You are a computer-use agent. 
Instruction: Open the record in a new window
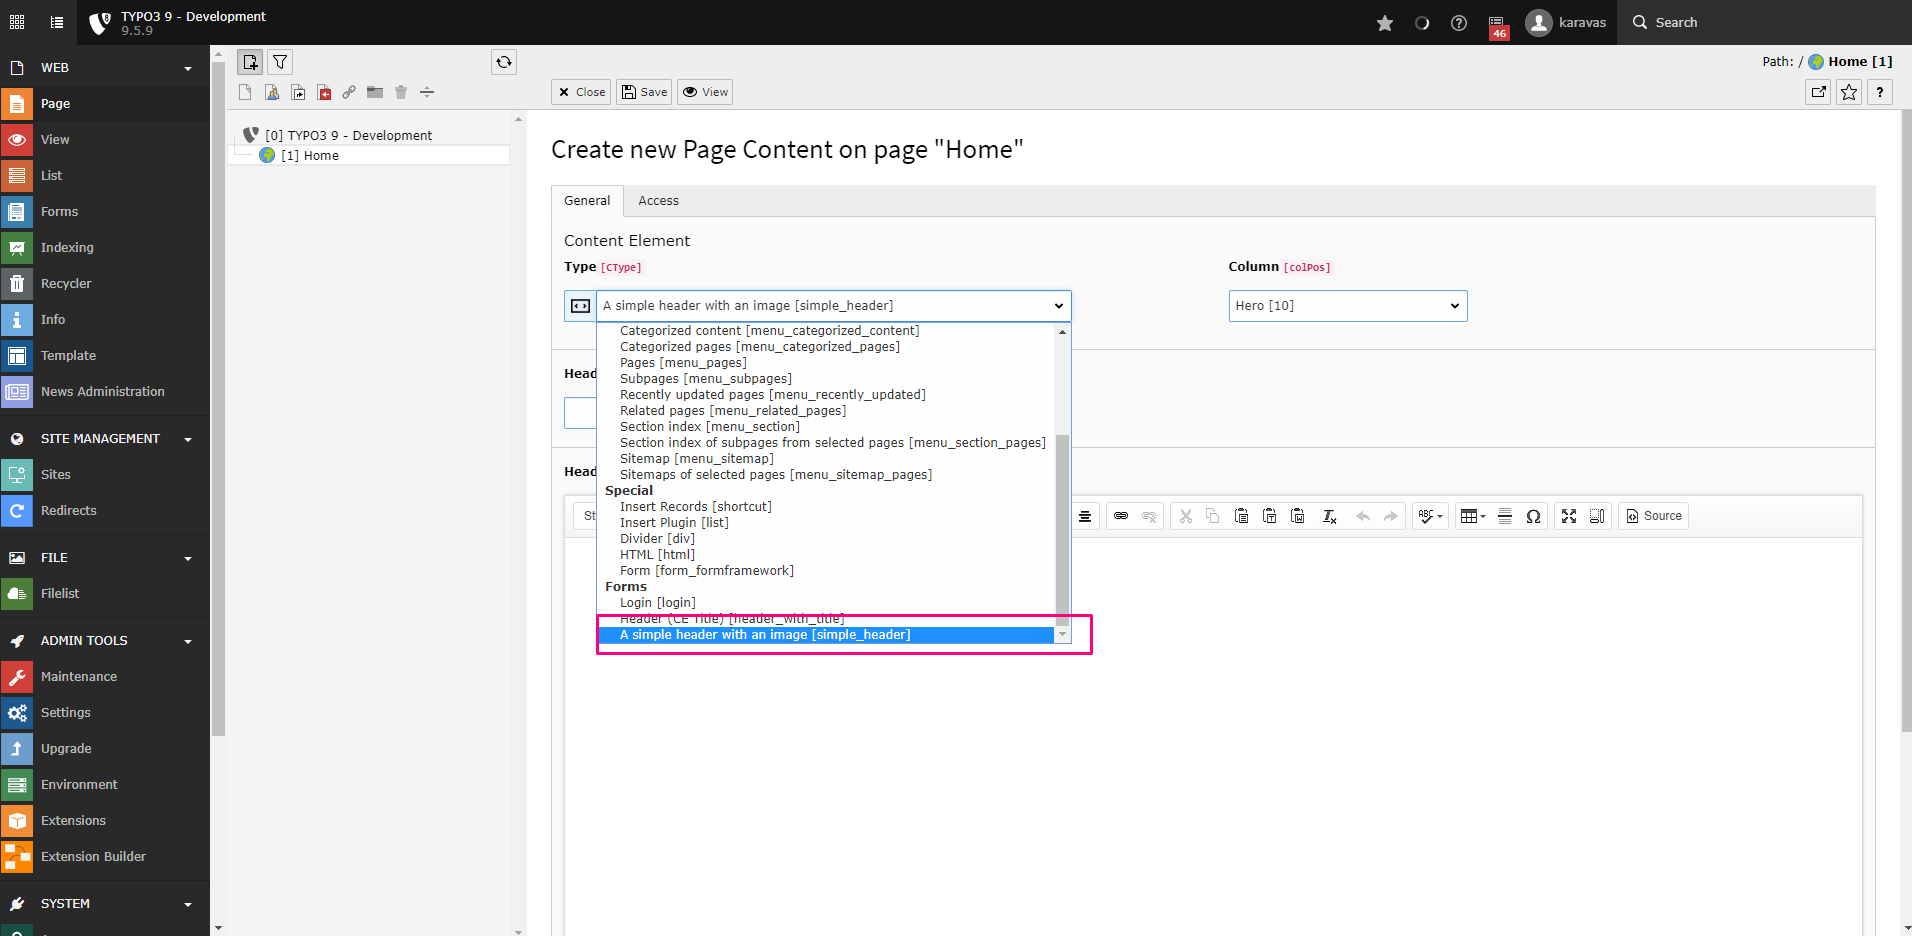click(x=1818, y=92)
